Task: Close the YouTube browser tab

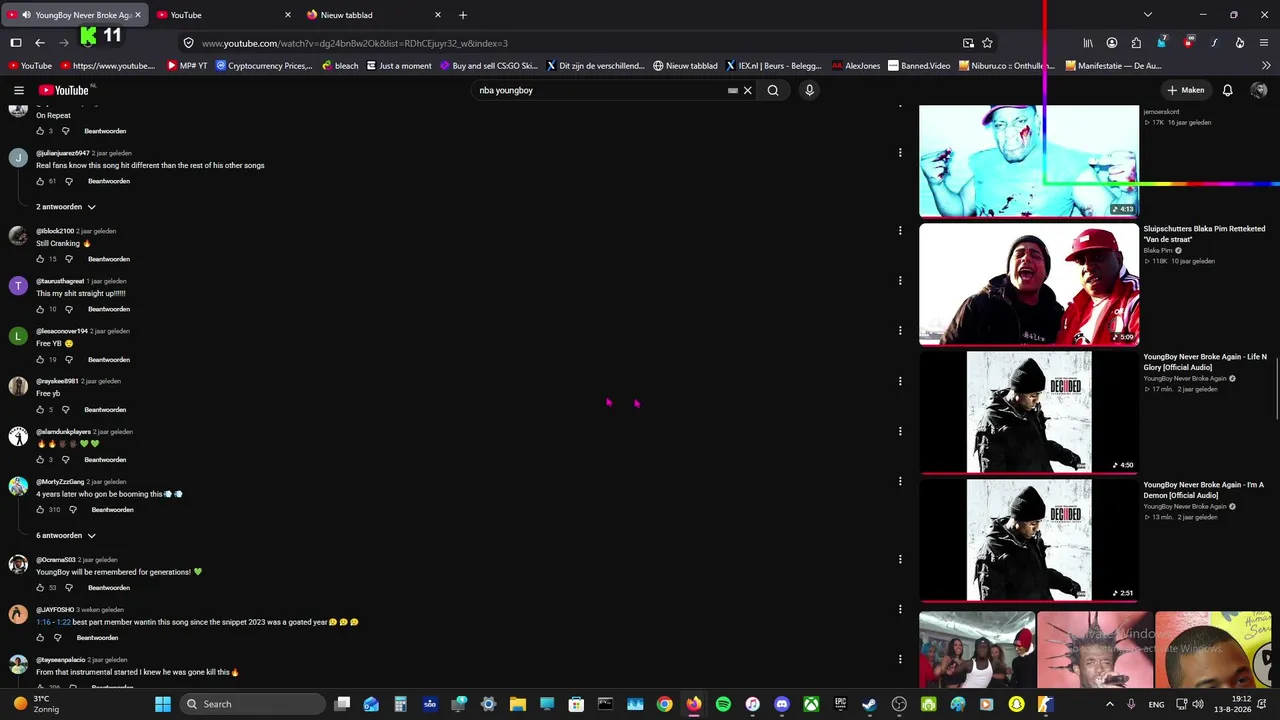Action: pyautogui.click(x=288, y=15)
